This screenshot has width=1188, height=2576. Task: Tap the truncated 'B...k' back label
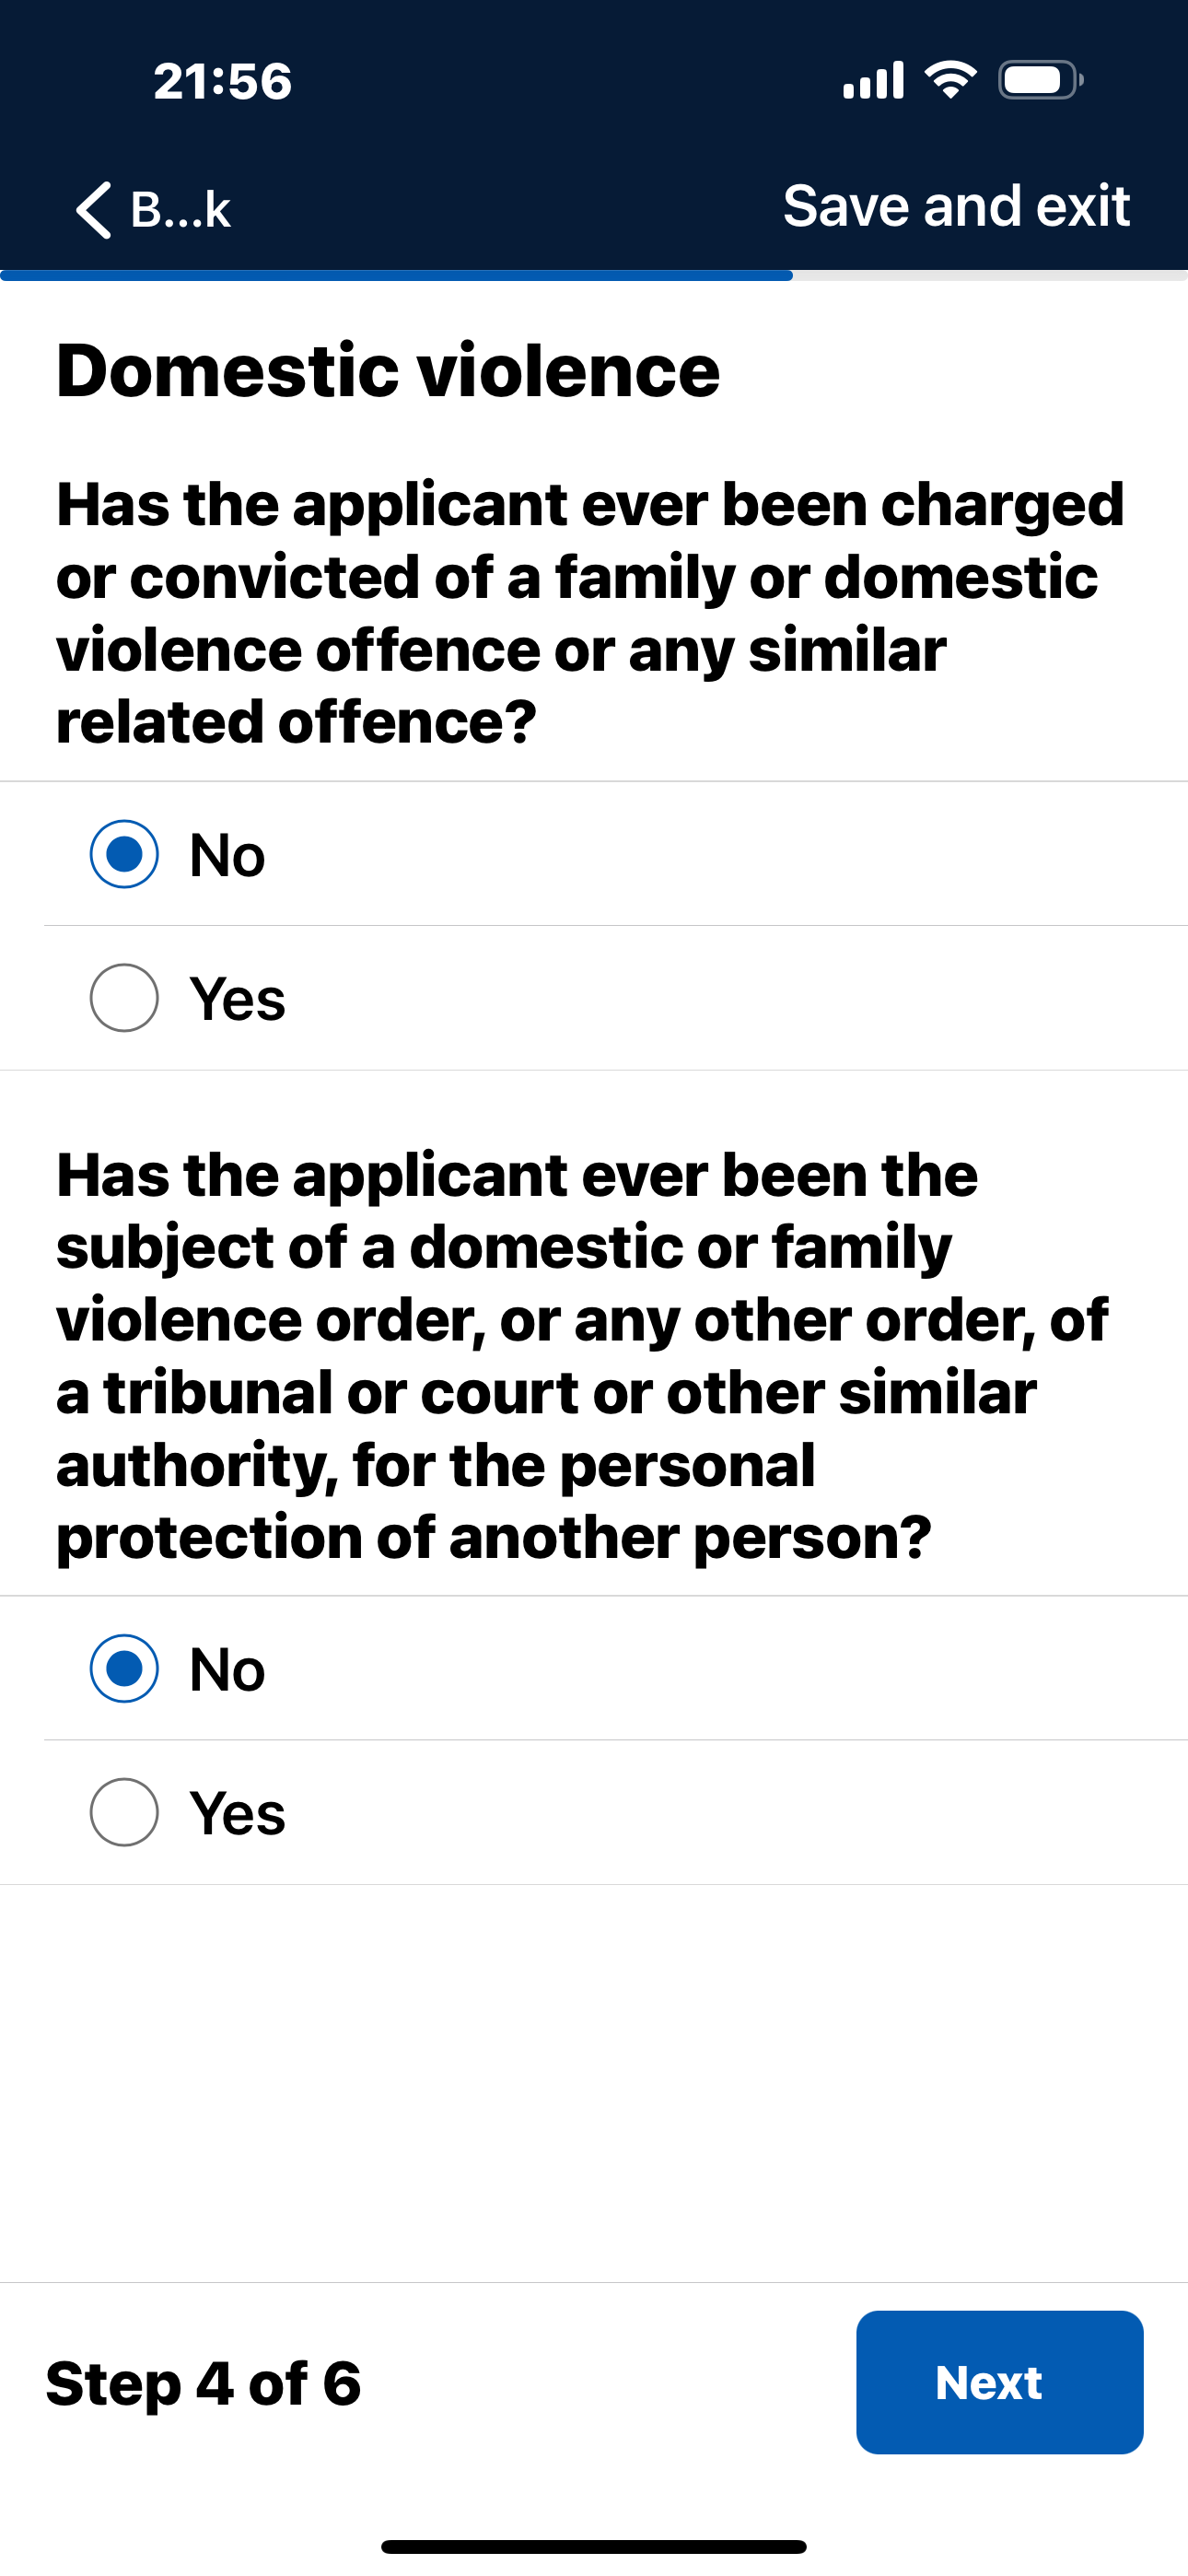pos(181,210)
